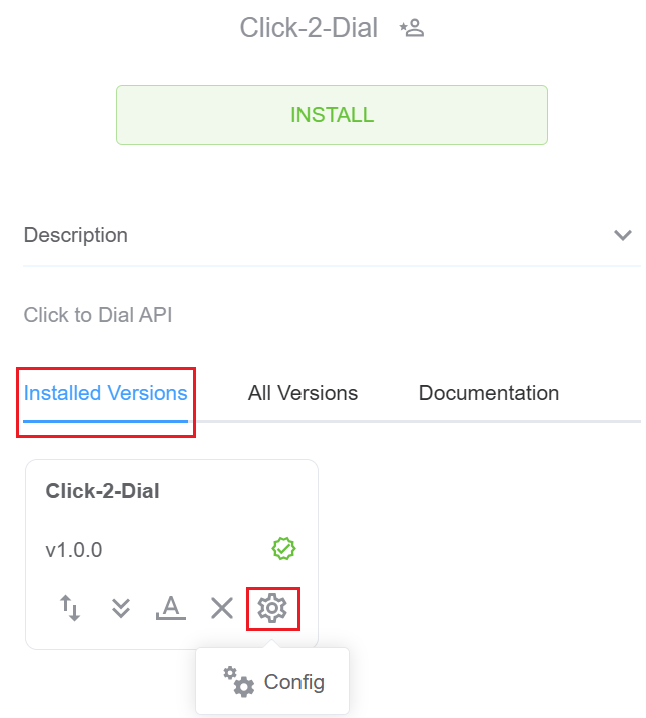
Task: Click the up-down arrows icon on the version card
Action: pyautogui.click(x=70, y=607)
